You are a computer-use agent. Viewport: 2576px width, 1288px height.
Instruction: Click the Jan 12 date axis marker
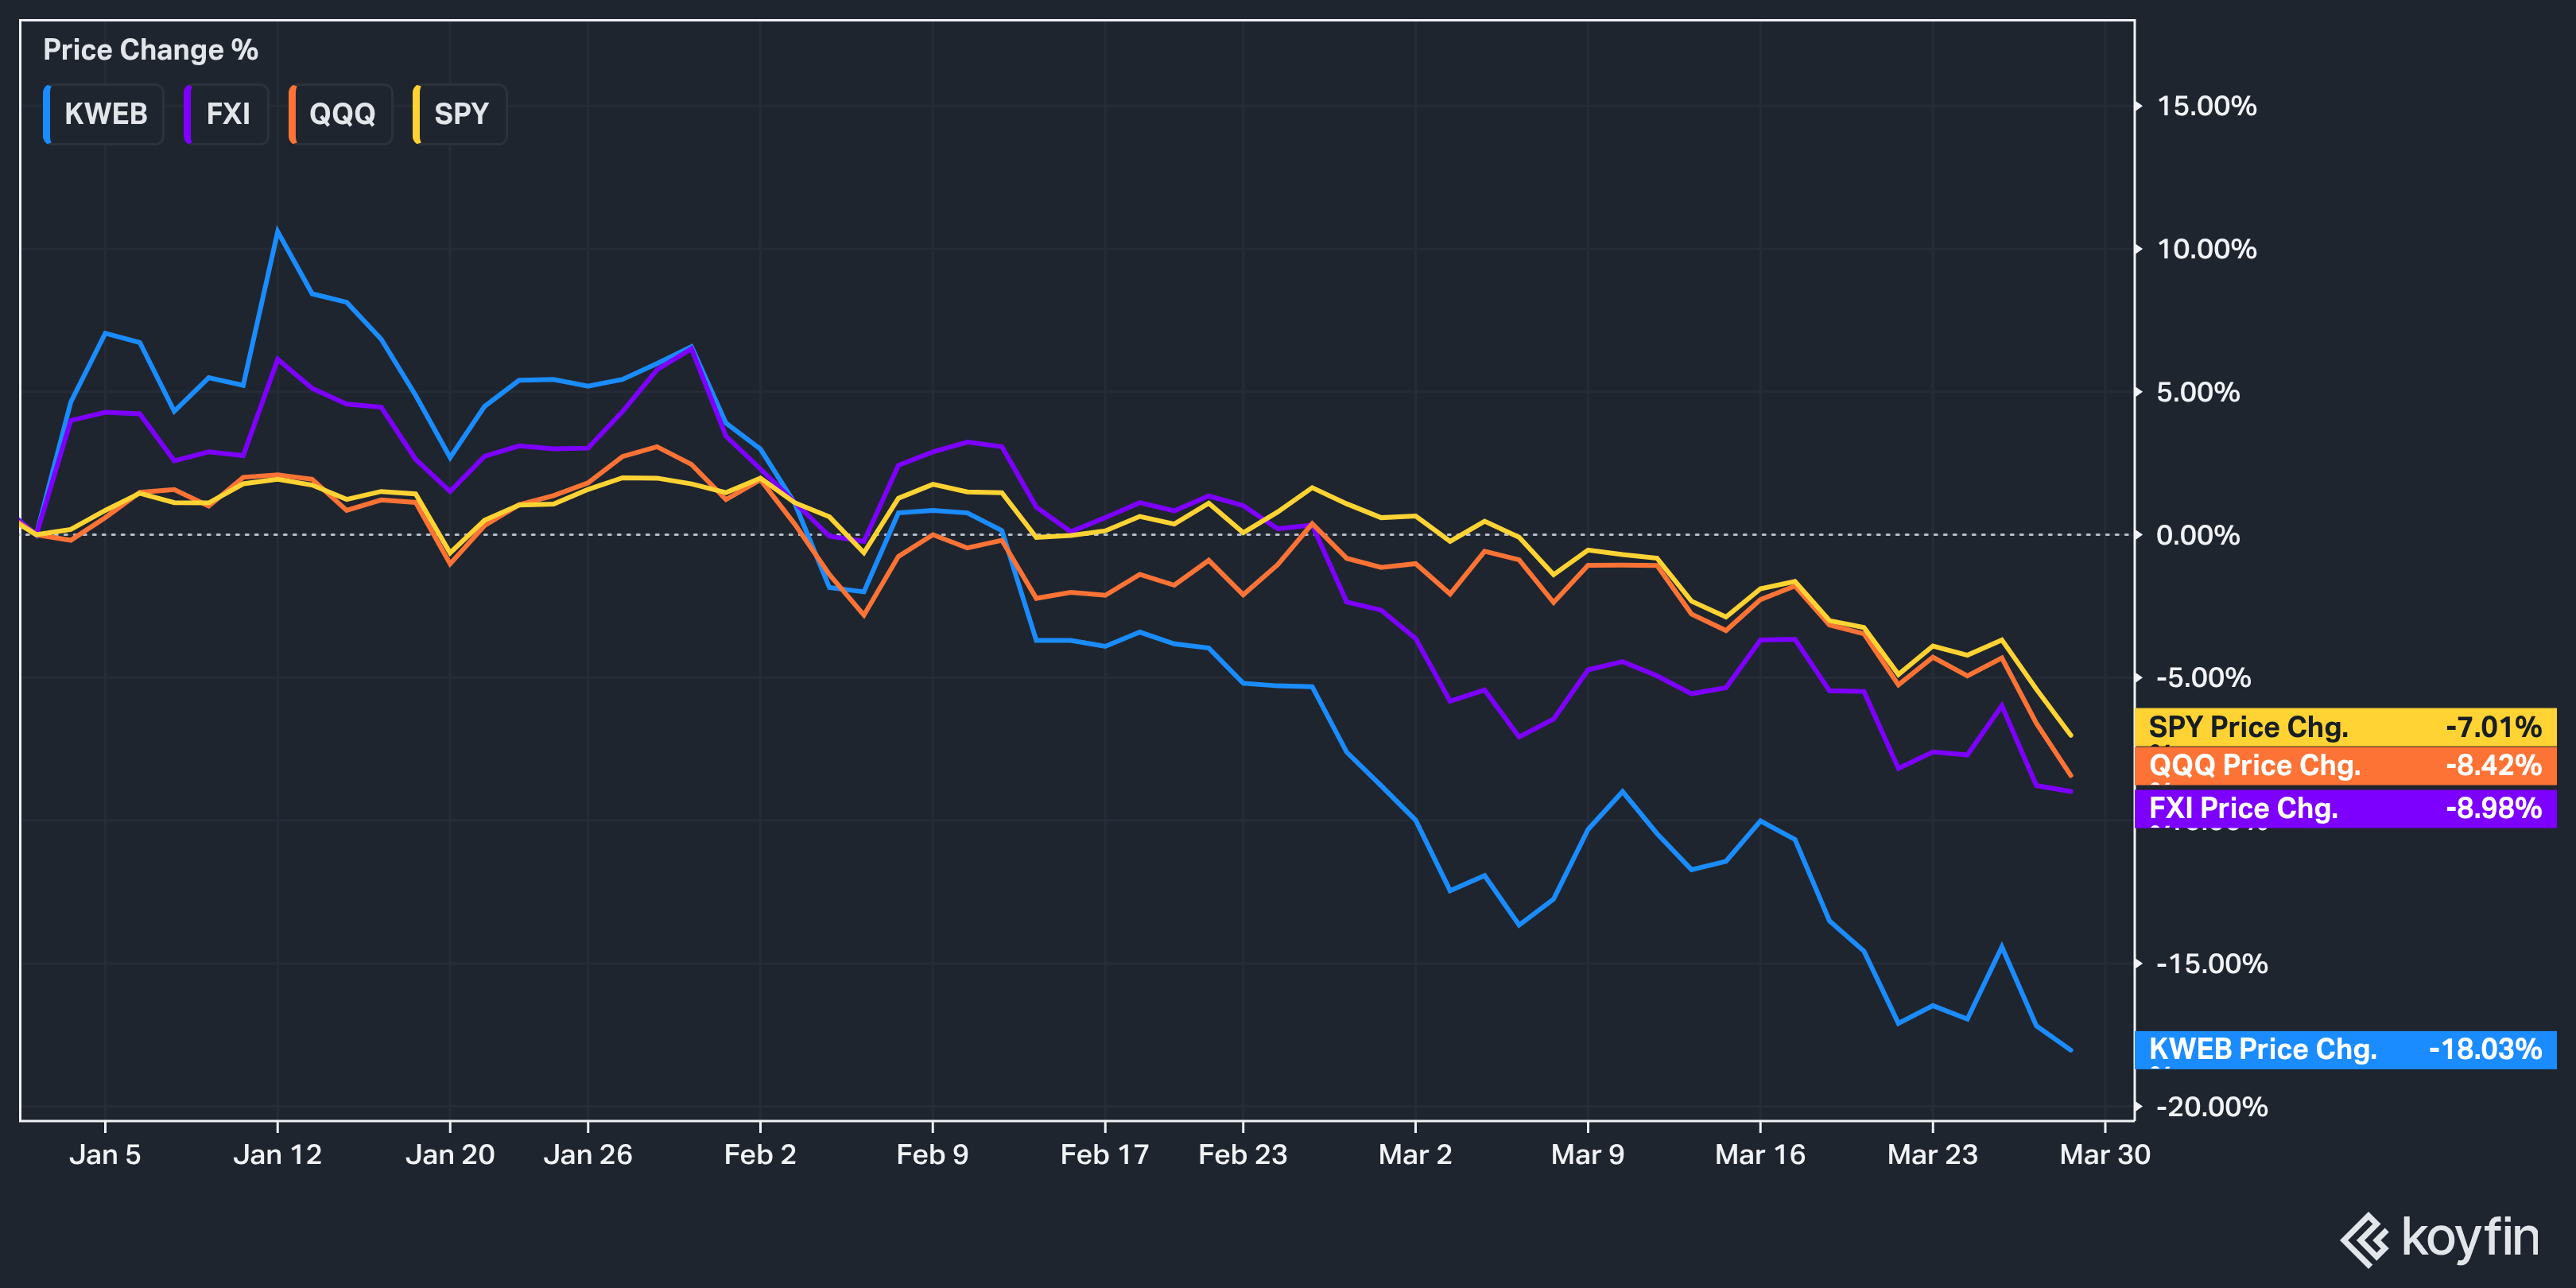click(x=277, y=1154)
